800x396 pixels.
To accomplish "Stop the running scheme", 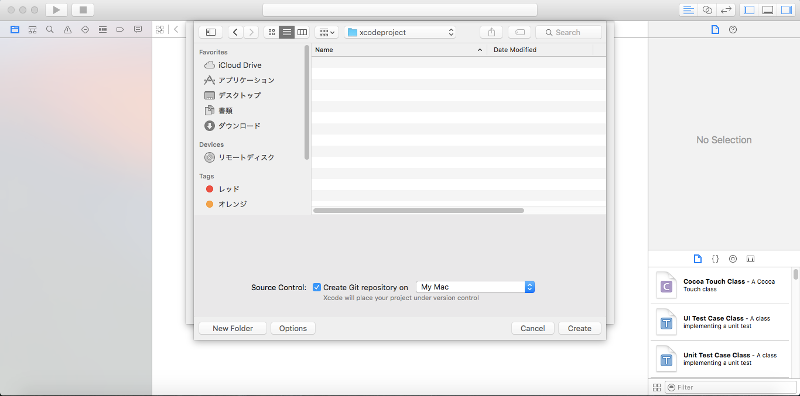I will [83, 10].
